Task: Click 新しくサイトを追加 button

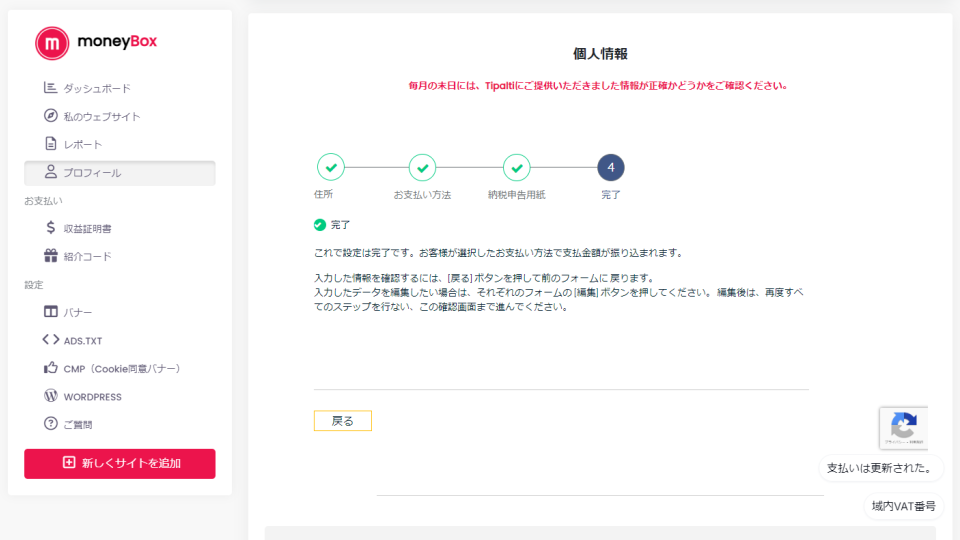Action: tap(120, 463)
